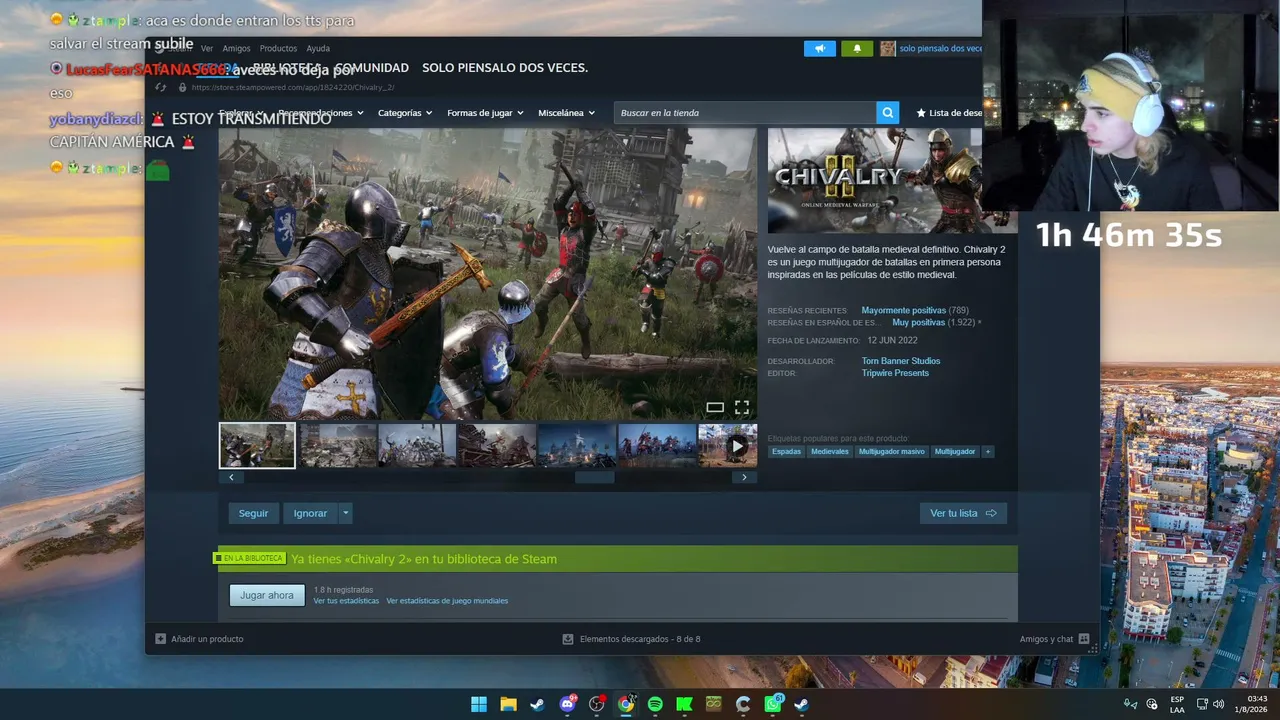This screenshot has height=720, width=1280.
Task: Click the Espadas tag
Action: point(787,452)
